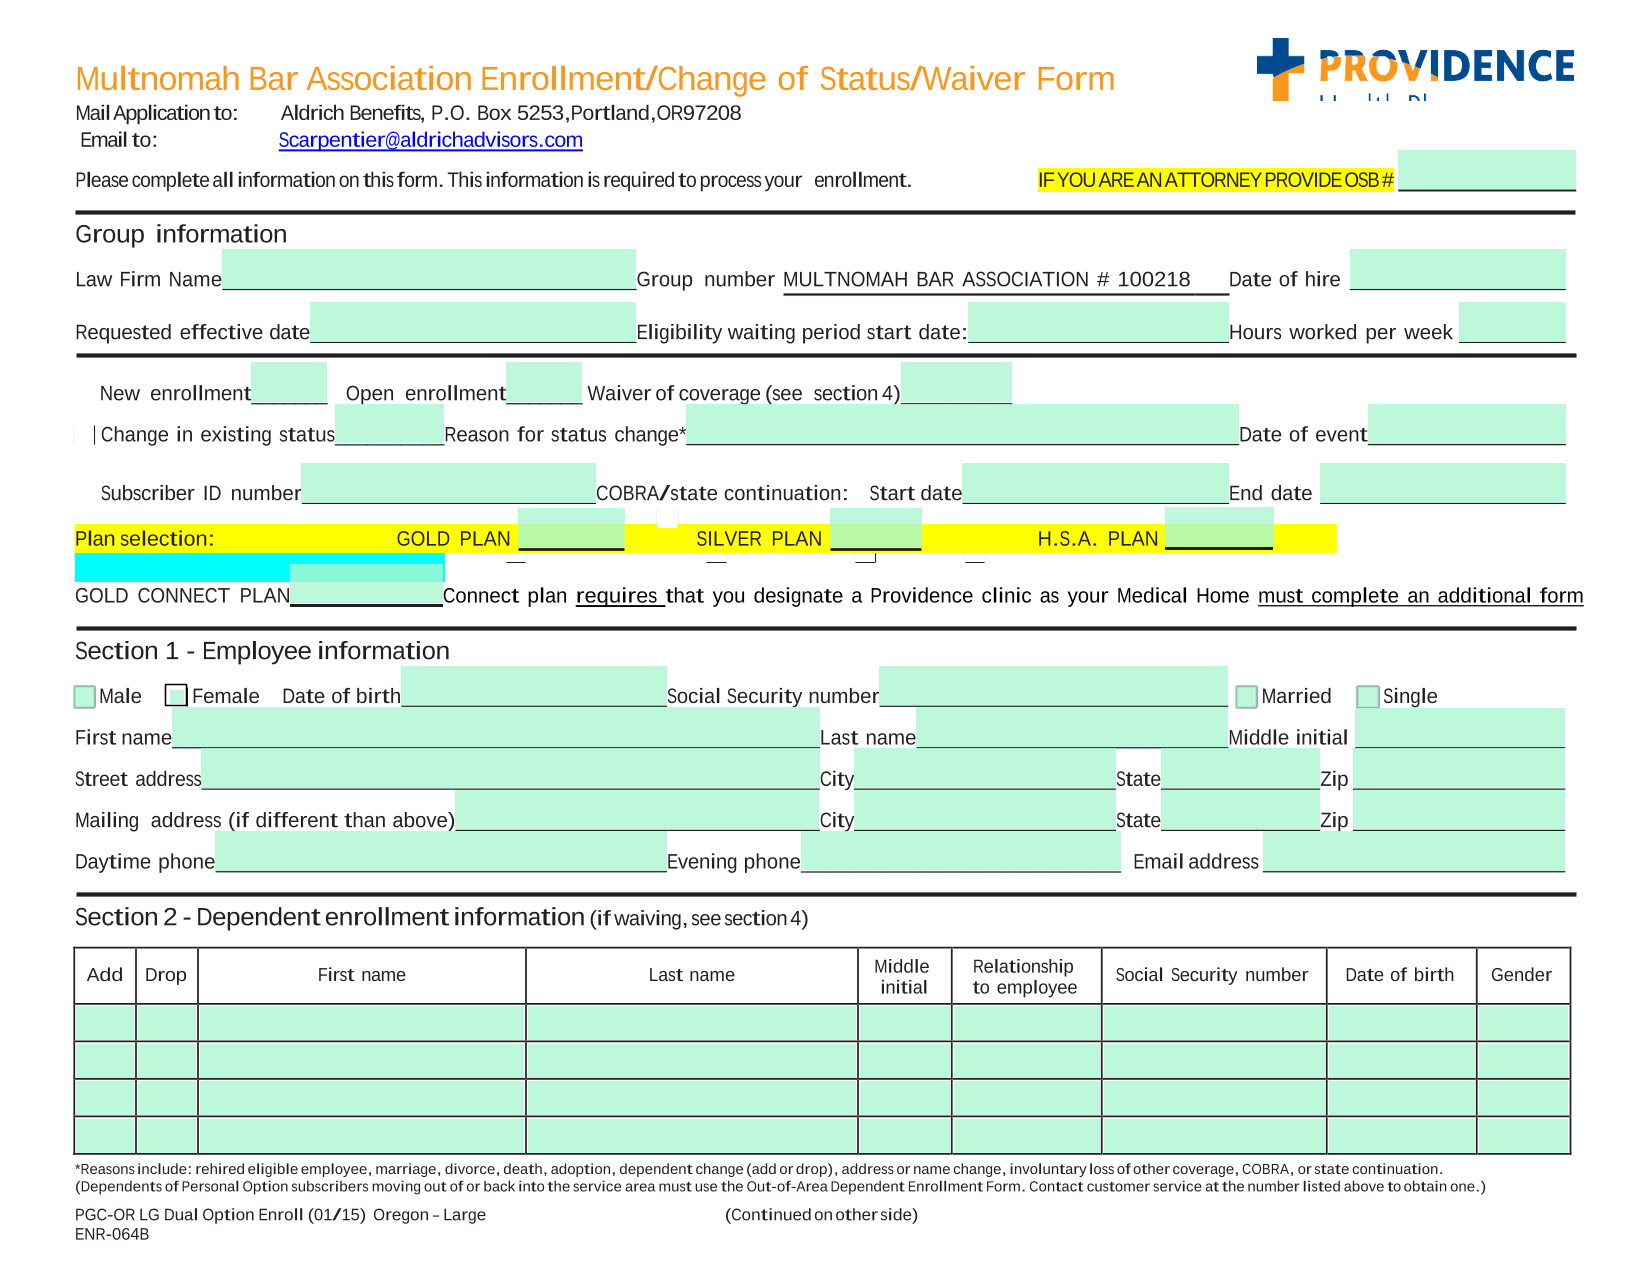Screen dimensions: 1649x1275
Task: Click the Zip field for street address
Action: pos(1459,769)
